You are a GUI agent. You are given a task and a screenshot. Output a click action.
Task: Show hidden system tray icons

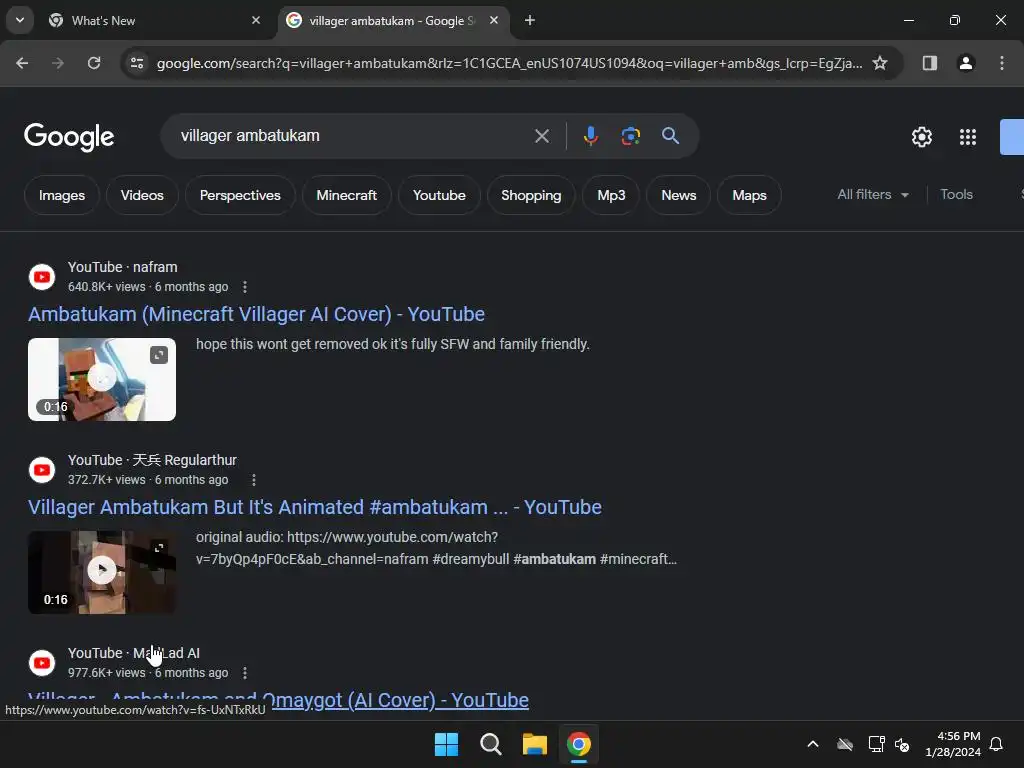click(813, 744)
